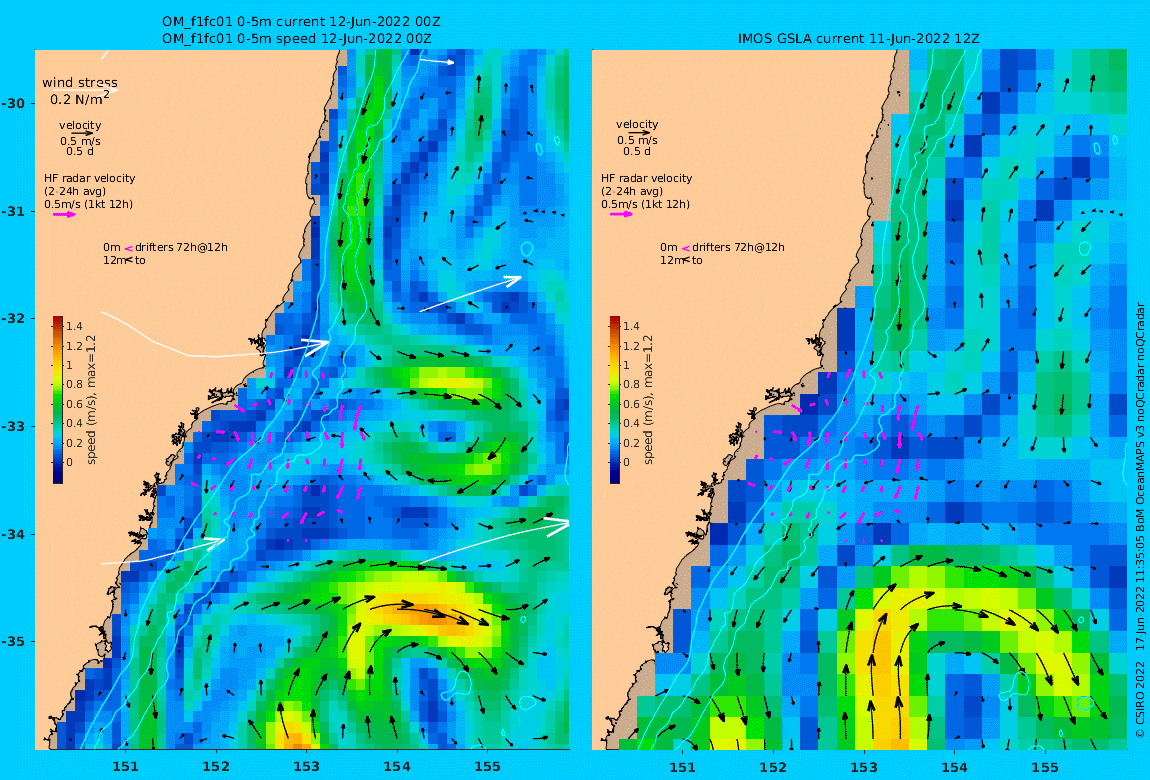Click right colorbar label 'speed (m/s), max=1.2'
The height and width of the screenshot is (780, 1150).
[648, 400]
